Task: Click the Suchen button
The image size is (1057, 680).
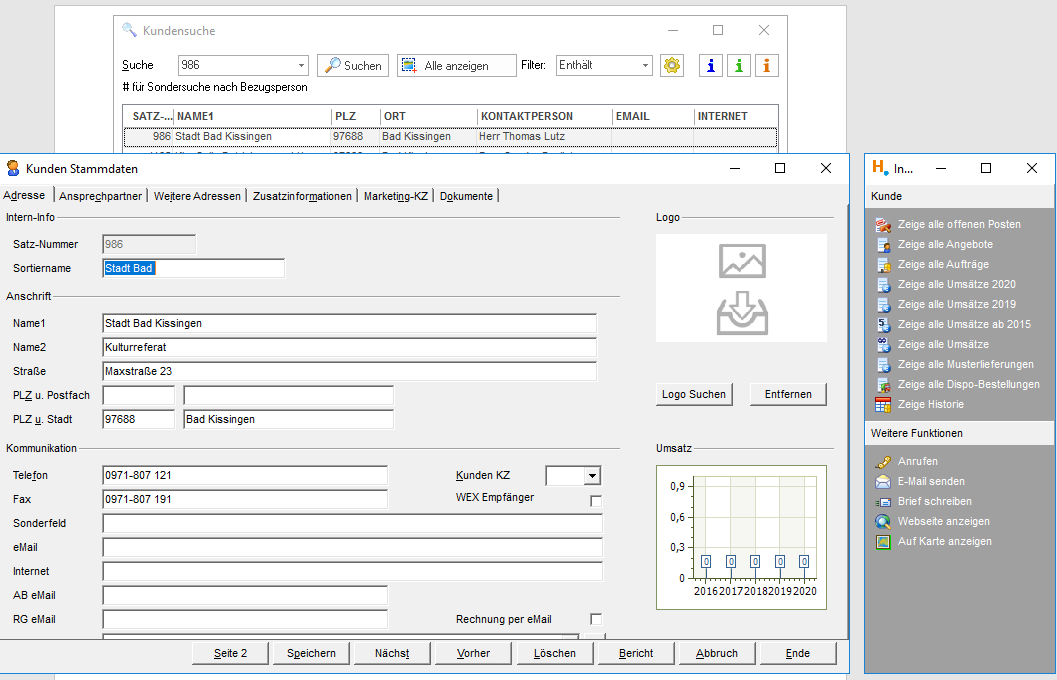Action: coord(353,65)
